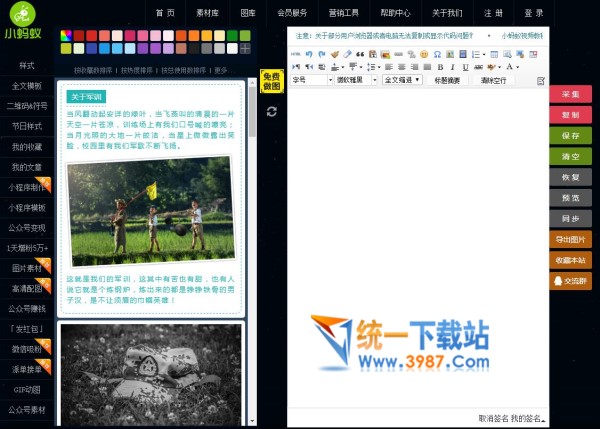Click the eraser clear-format icon
The height and width of the screenshot is (429, 600).
pos(347,54)
